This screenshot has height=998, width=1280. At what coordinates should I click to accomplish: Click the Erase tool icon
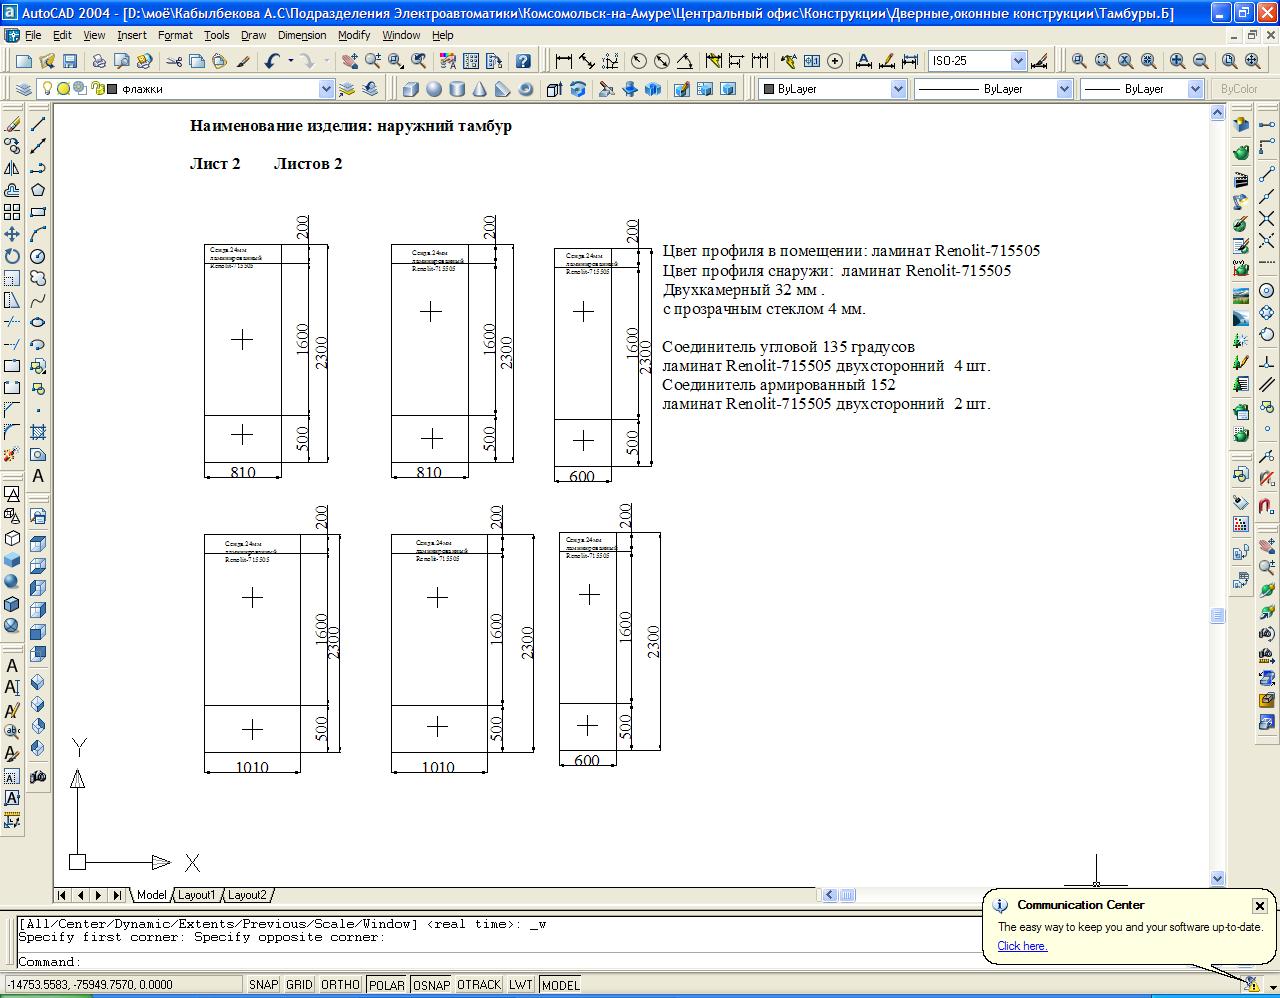point(12,125)
